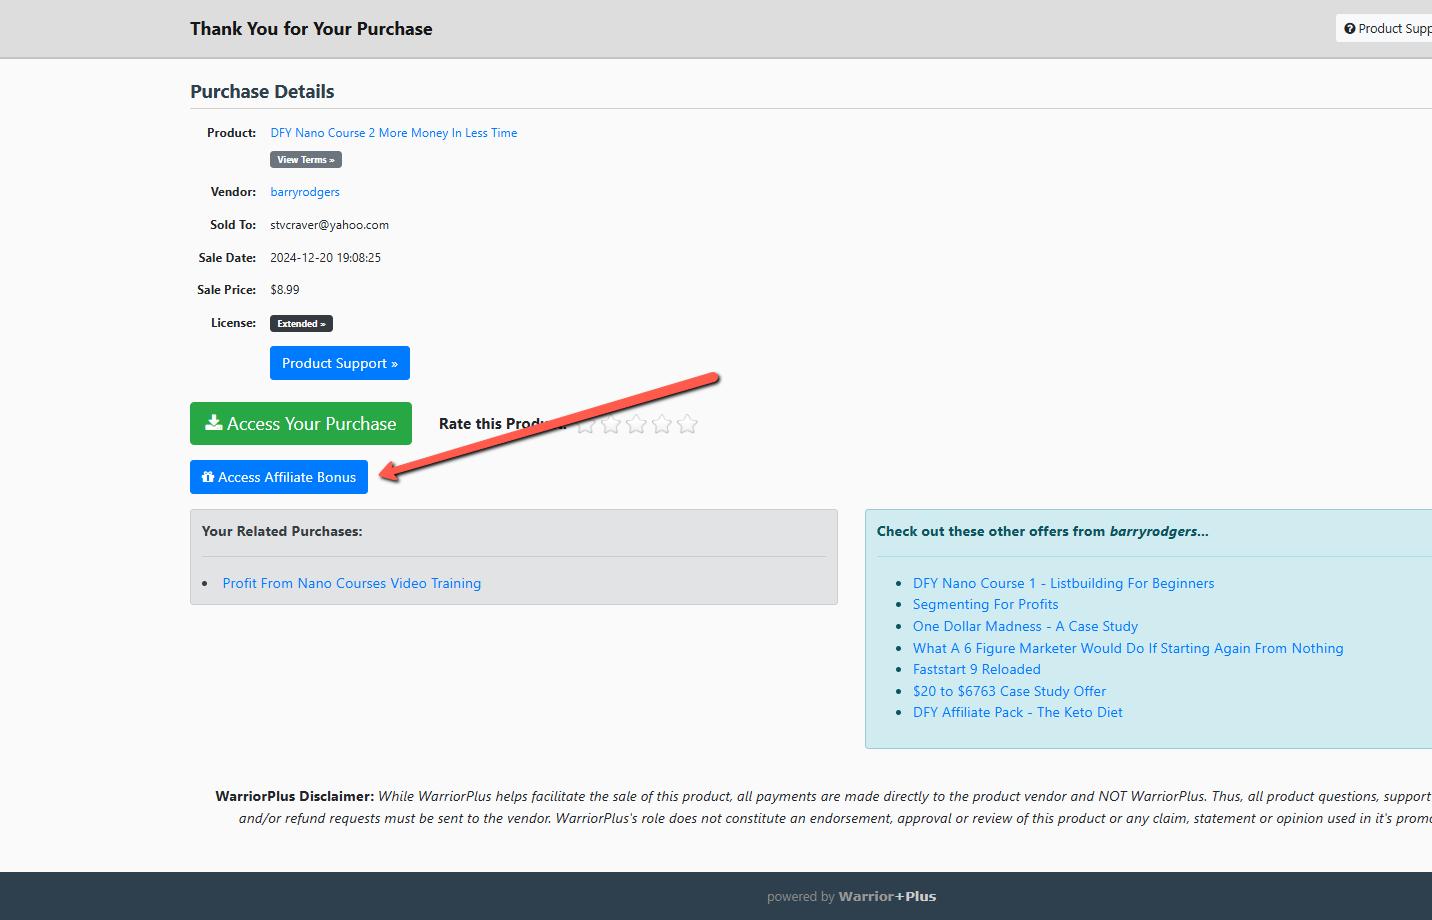Select the third rating star
The height and width of the screenshot is (920, 1432).
[636, 424]
